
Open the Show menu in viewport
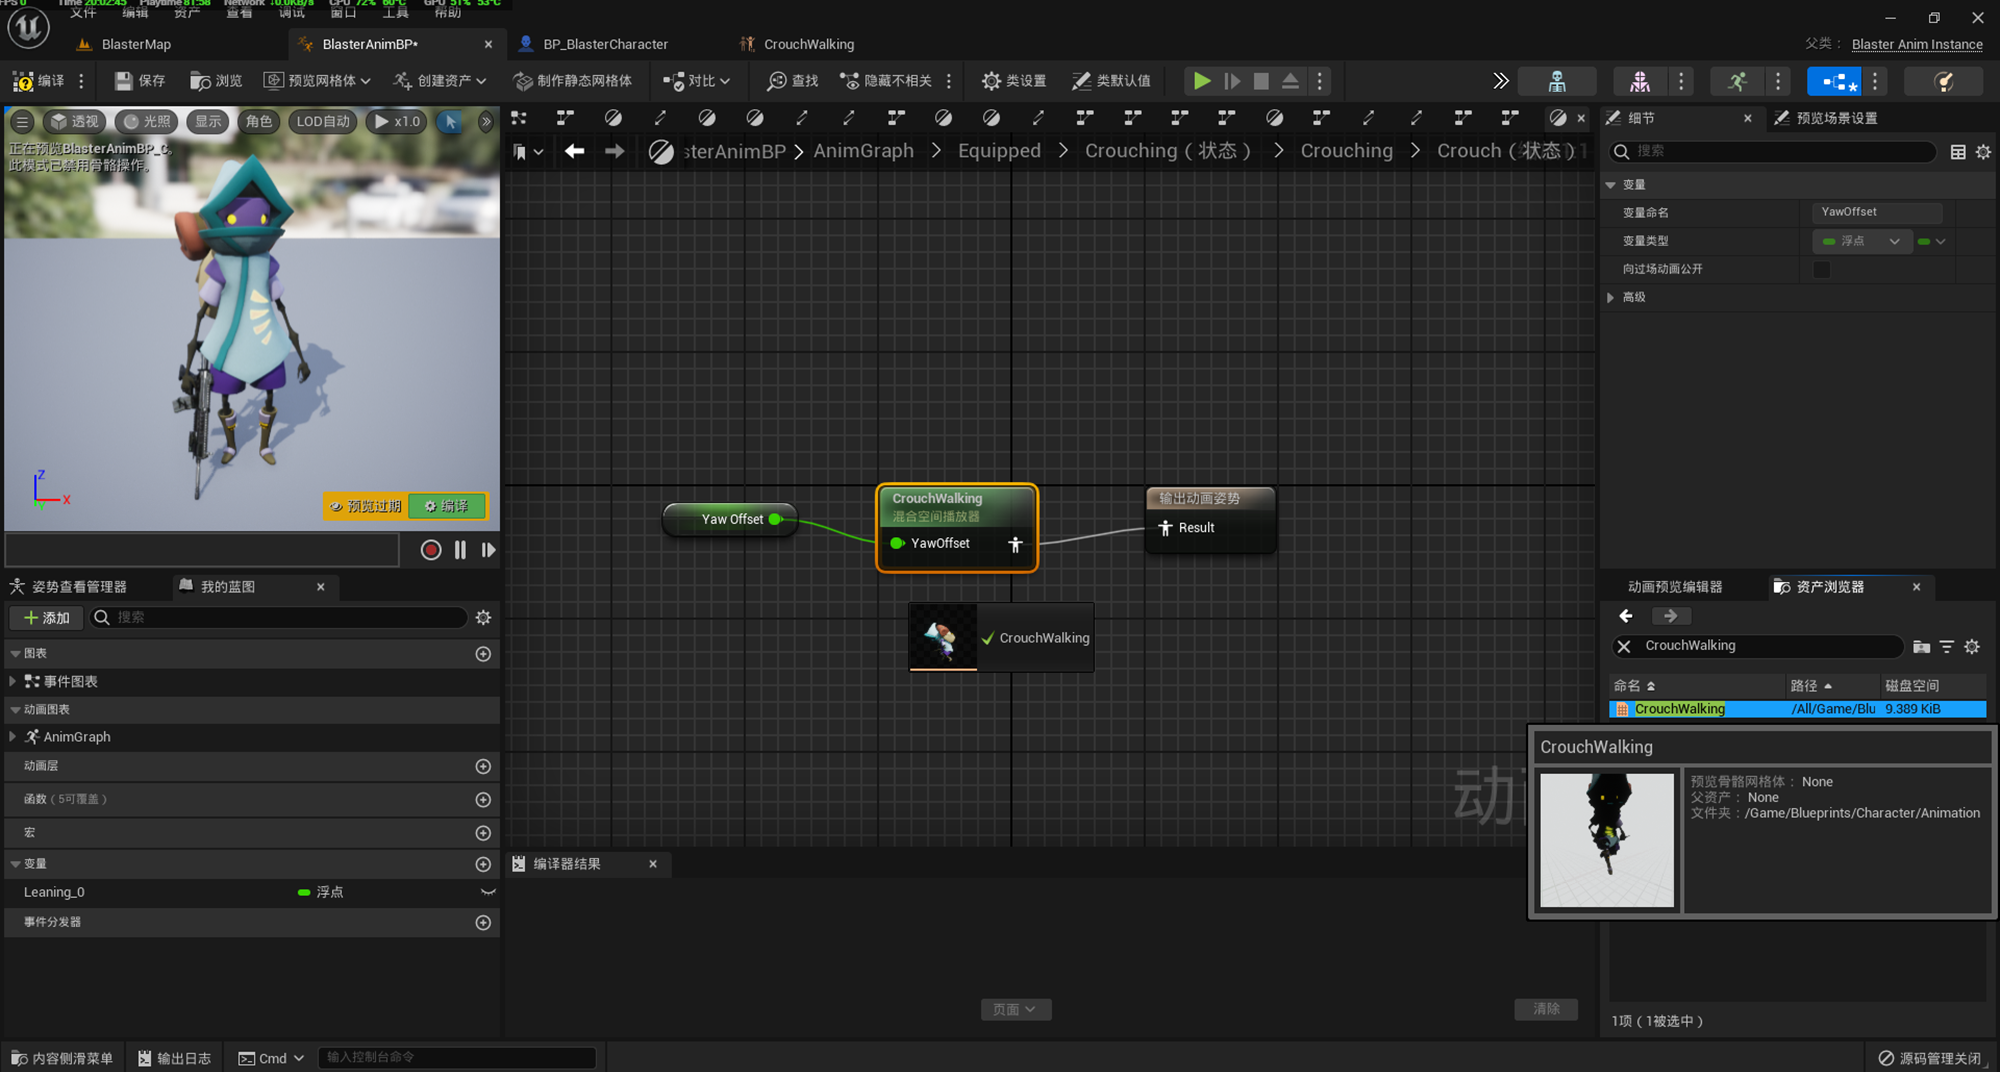click(208, 122)
